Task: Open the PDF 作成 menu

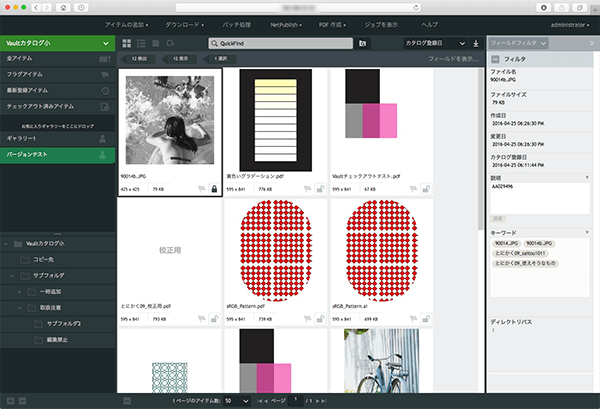Action: 332,25
